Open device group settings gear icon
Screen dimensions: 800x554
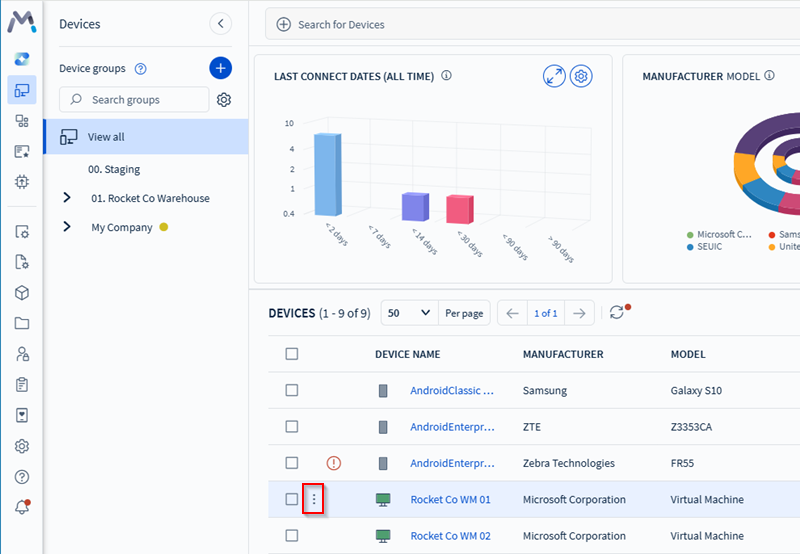pyautogui.click(x=224, y=100)
